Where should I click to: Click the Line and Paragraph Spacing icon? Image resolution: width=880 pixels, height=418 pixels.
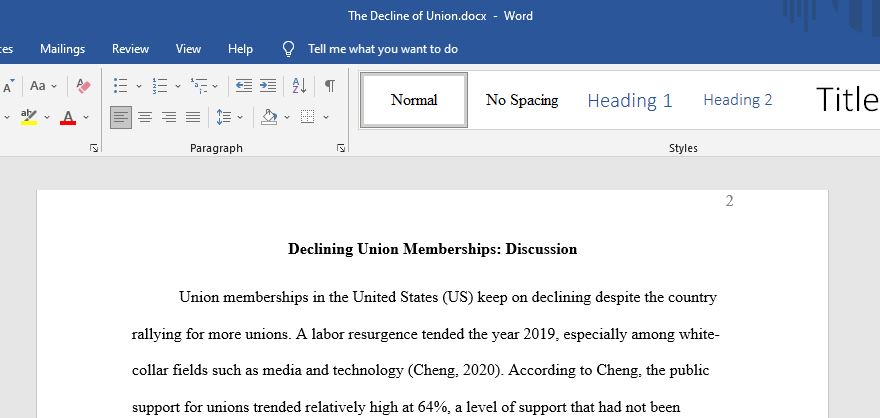tap(223, 117)
